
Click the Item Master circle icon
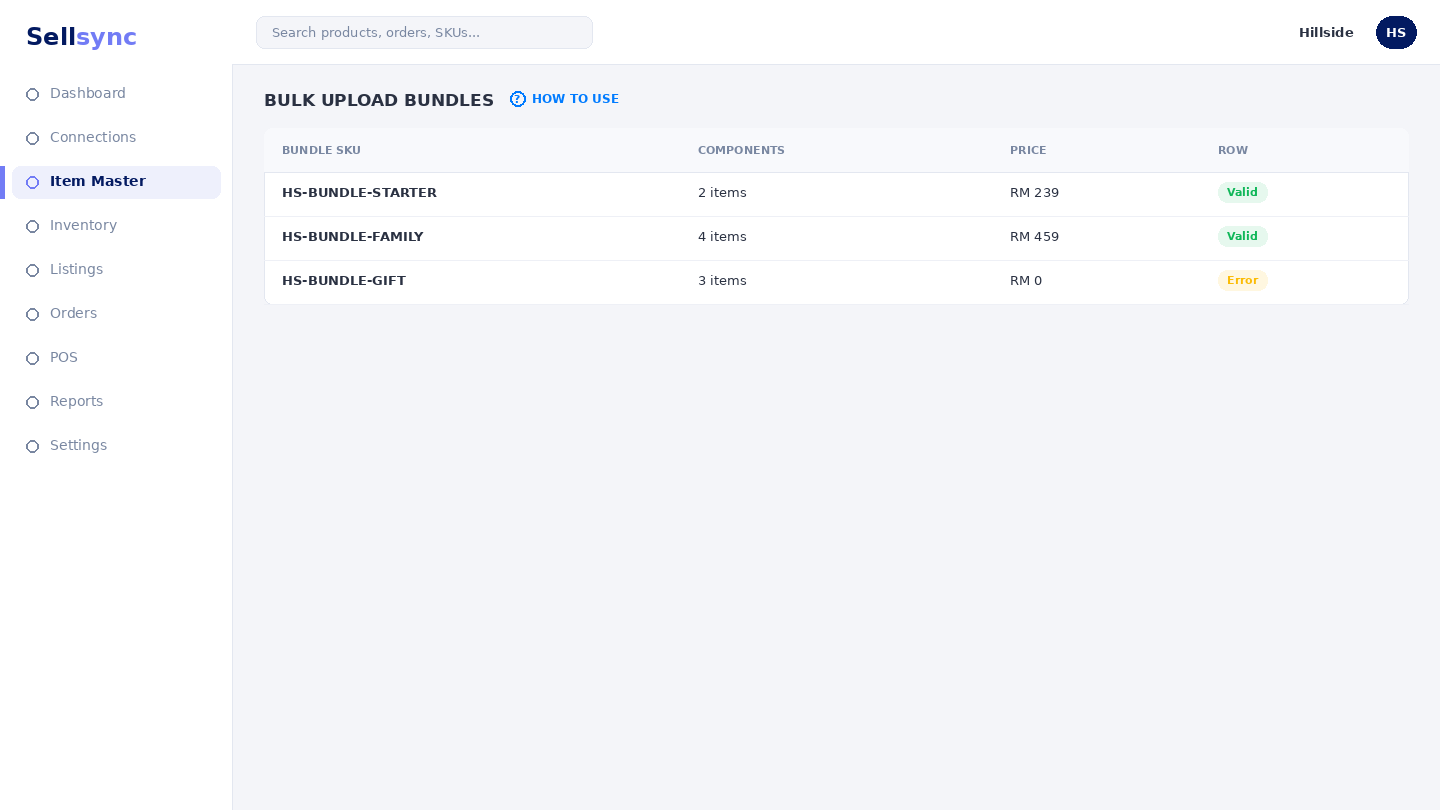point(32,182)
